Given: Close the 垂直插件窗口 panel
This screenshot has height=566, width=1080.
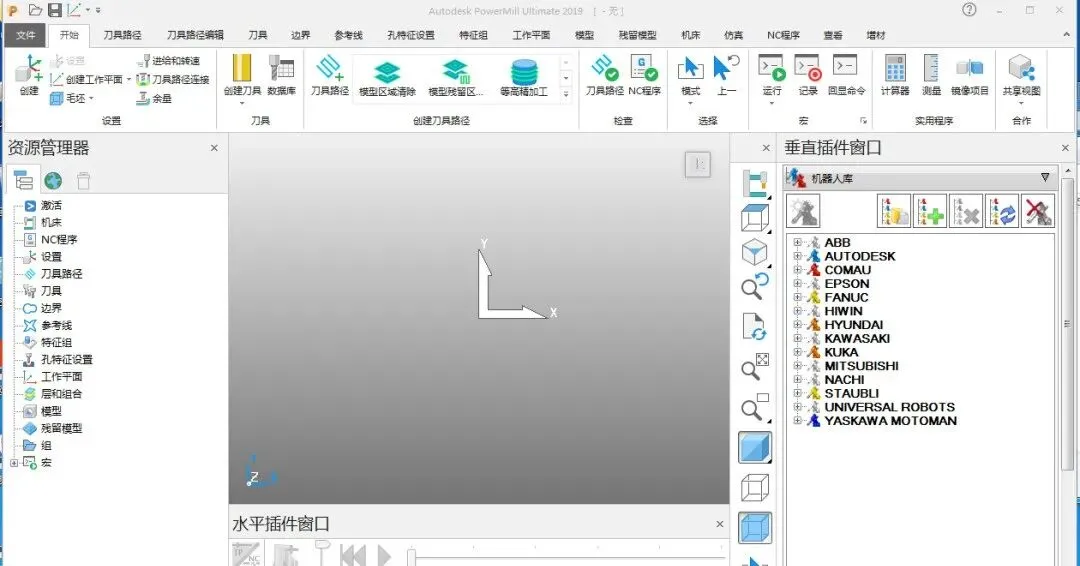Looking at the screenshot, I should 1065,148.
